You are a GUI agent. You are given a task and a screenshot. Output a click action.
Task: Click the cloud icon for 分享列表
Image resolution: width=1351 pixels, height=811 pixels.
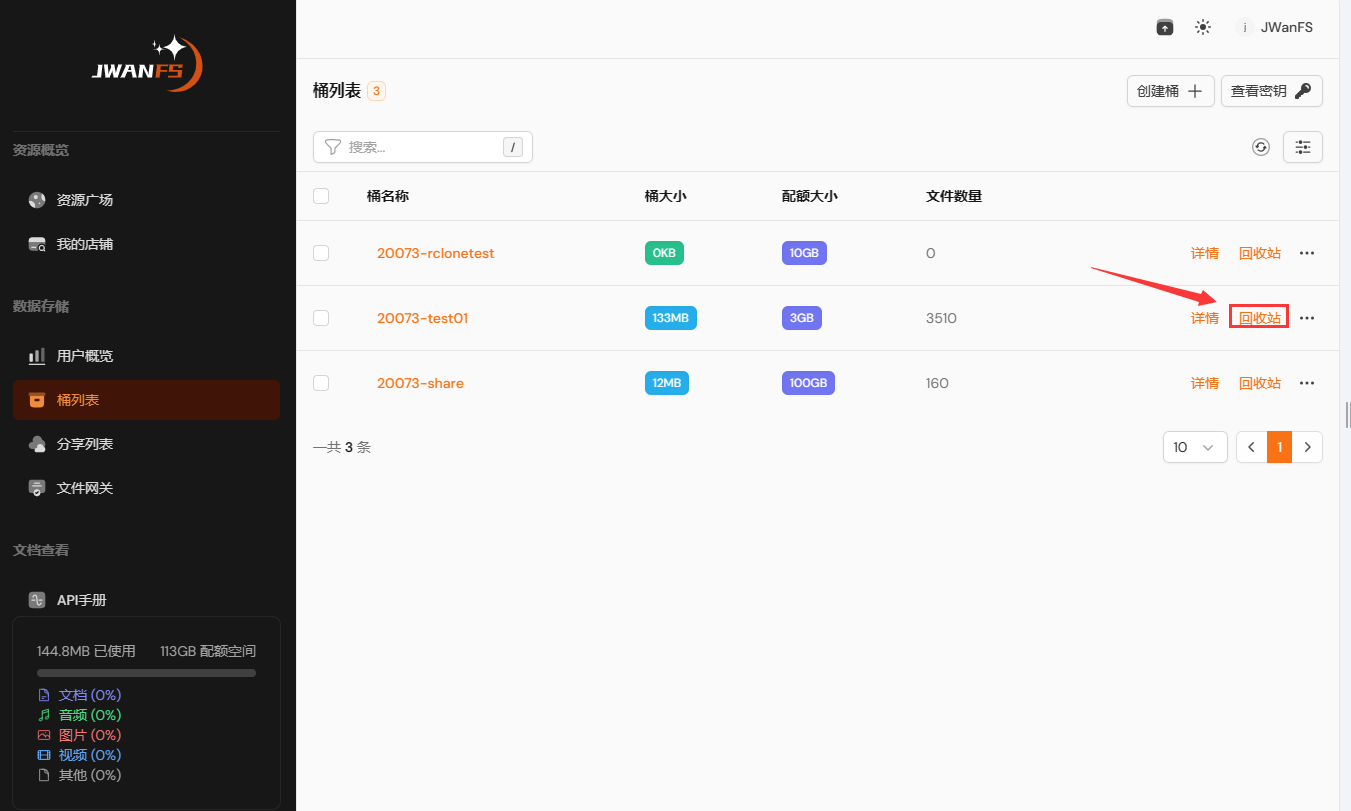[x=37, y=444]
